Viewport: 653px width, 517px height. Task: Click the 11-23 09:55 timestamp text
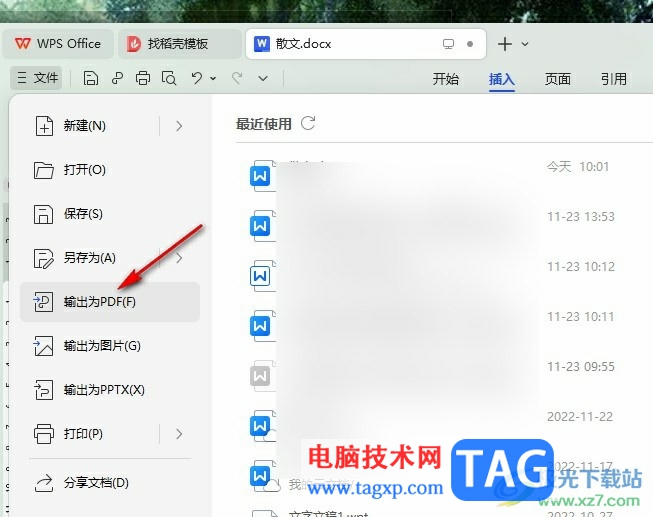click(581, 367)
